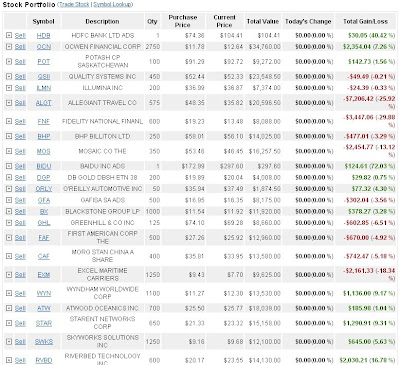
Task: Sell the HDB position
Action: click(20, 35)
